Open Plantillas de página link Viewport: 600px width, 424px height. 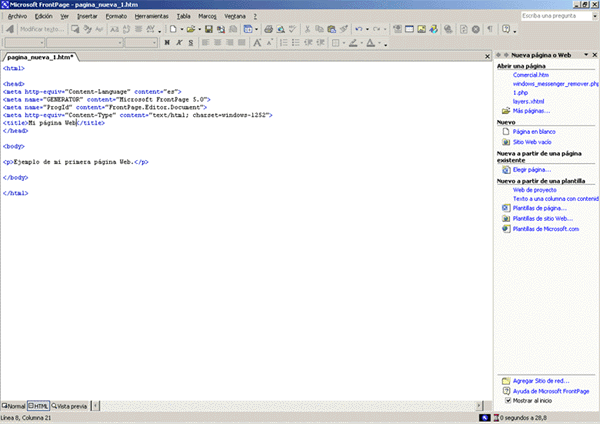[x=540, y=208]
